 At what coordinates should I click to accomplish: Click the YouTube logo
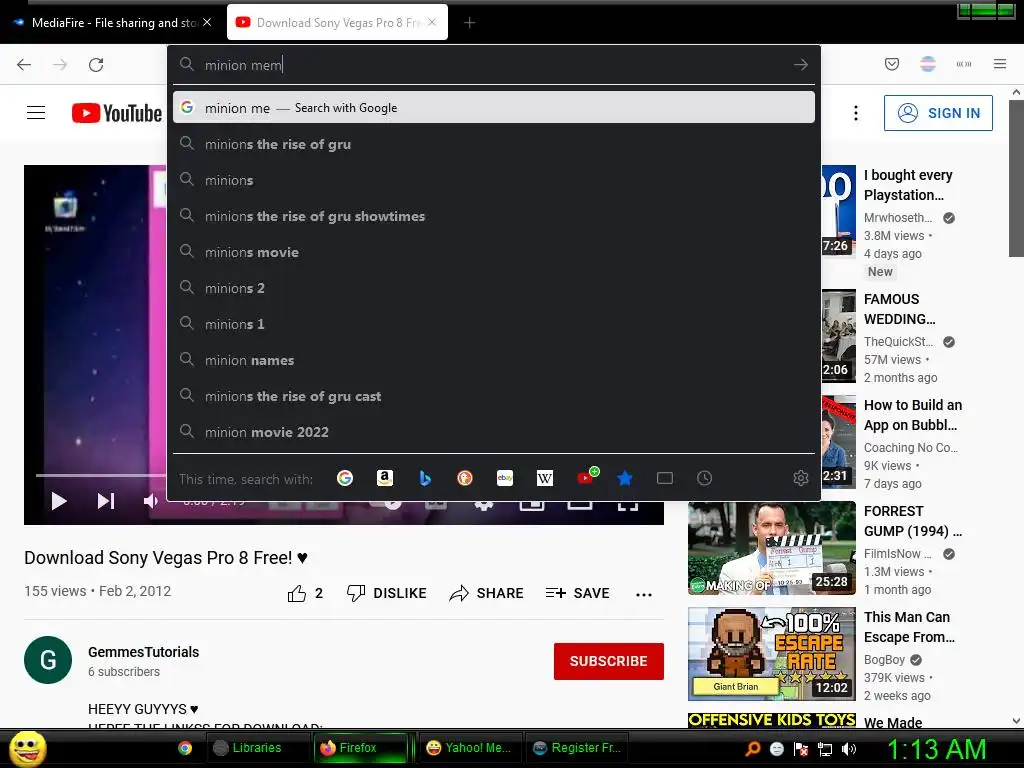[117, 113]
